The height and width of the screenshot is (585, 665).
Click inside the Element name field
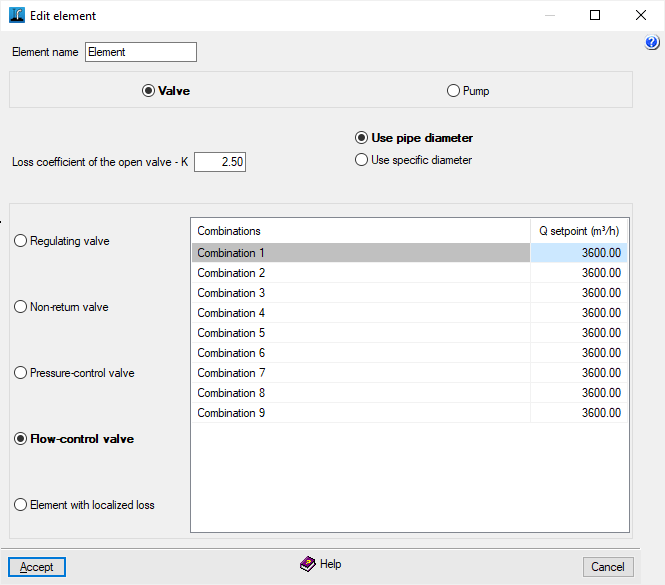coord(141,52)
